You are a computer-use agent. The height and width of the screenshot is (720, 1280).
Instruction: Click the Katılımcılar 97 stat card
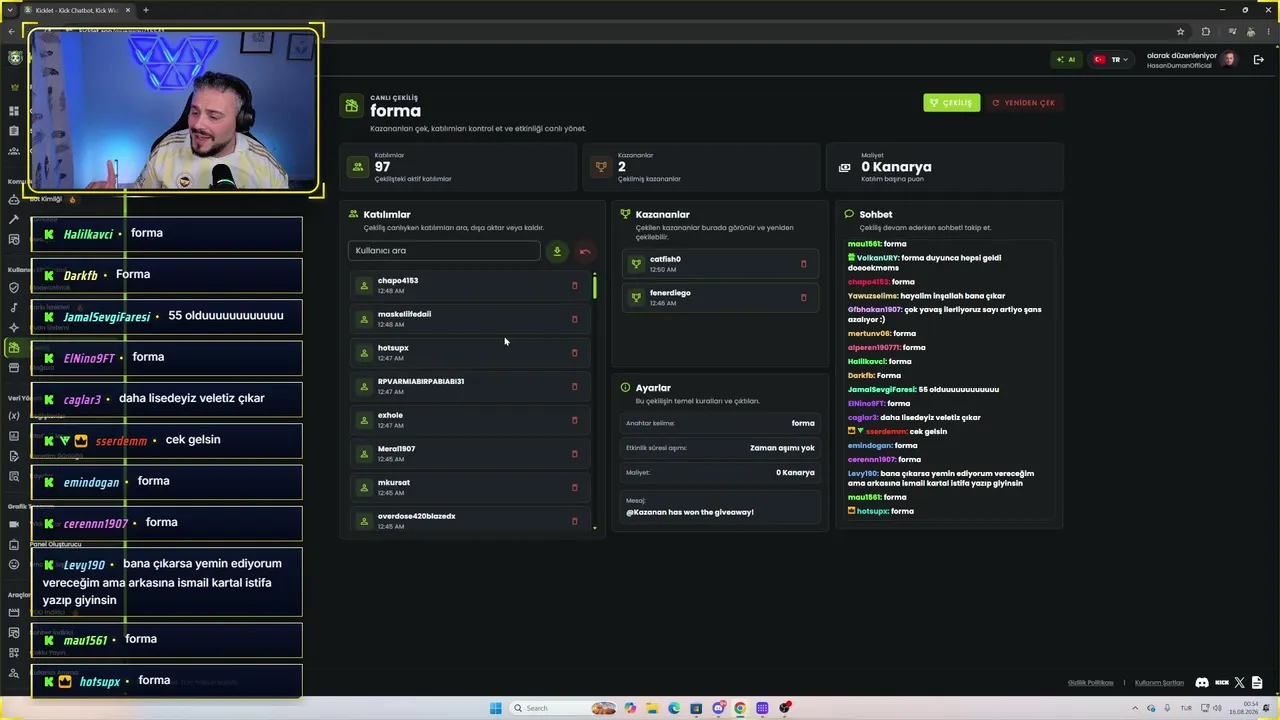(459, 167)
